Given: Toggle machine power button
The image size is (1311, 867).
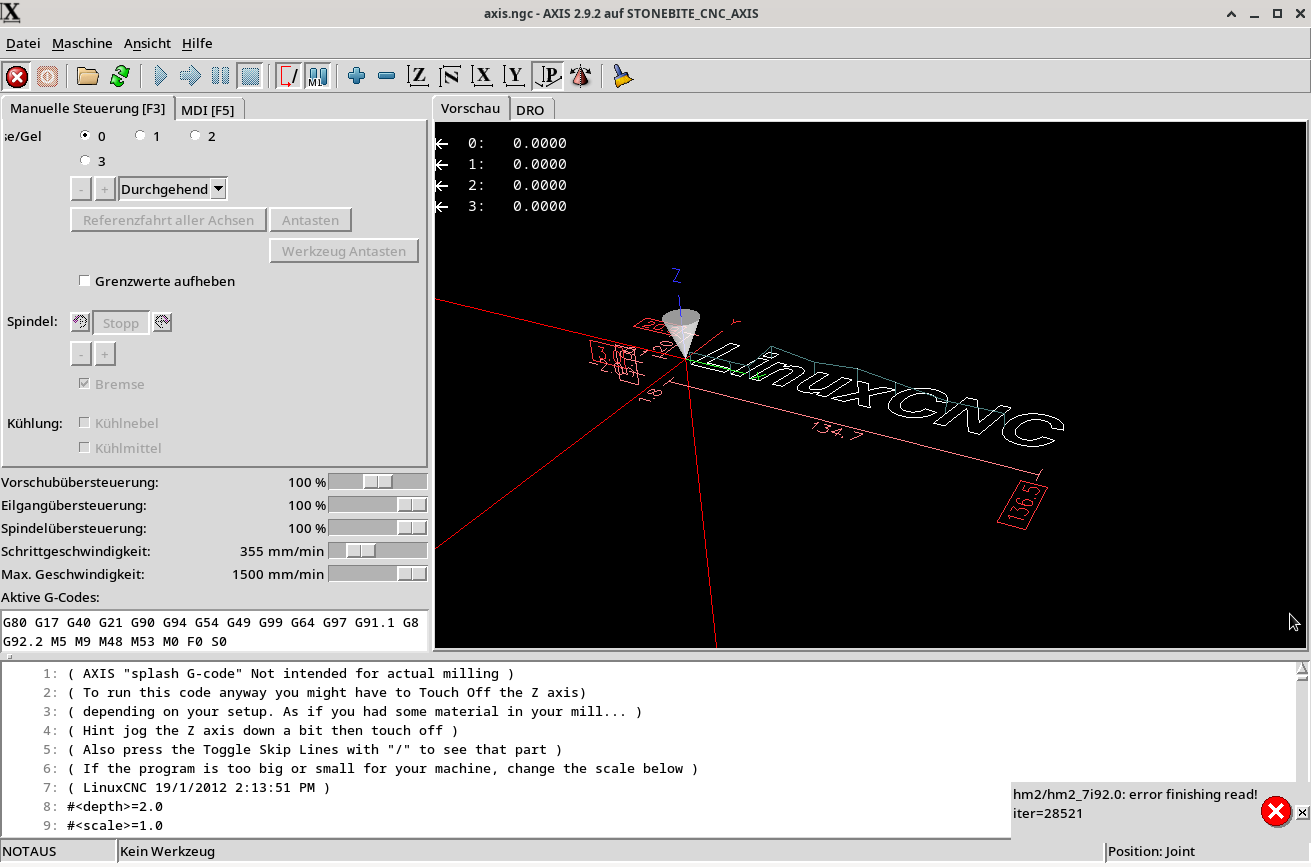Looking at the screenshot, I should click(x=47, y=76).
